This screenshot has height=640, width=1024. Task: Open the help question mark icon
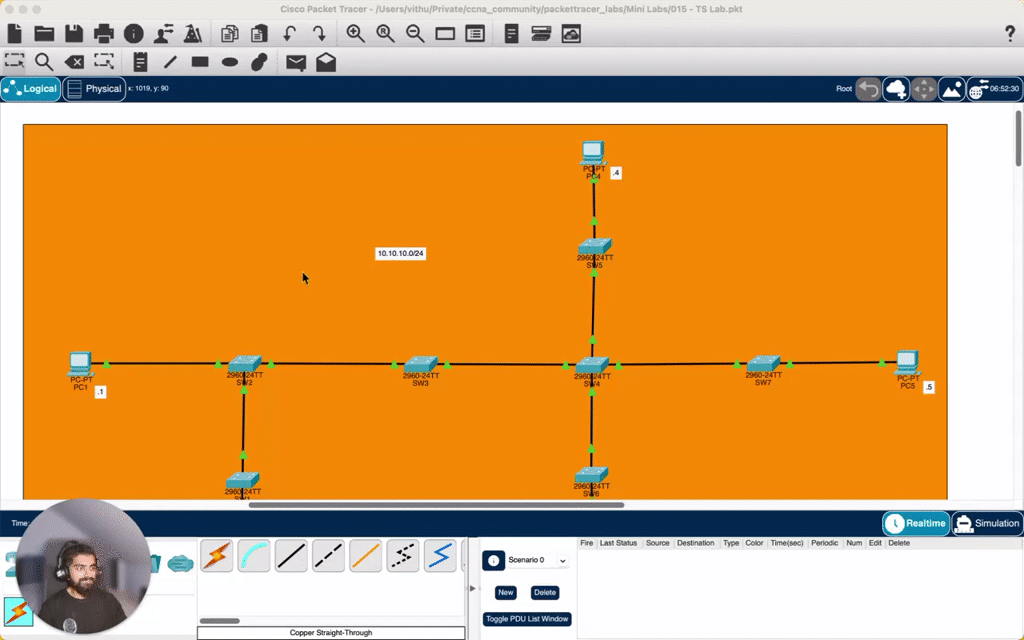(x=1010, y=34)
